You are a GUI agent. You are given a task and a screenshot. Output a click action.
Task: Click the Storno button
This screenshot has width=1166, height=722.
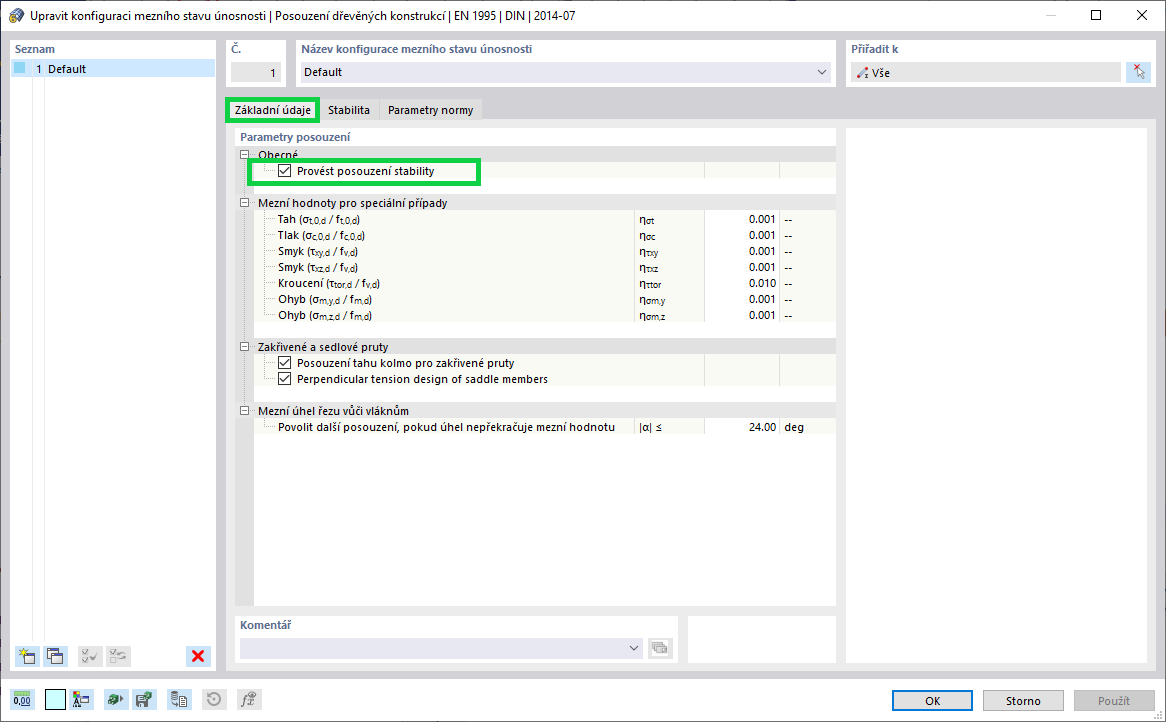1023,700
